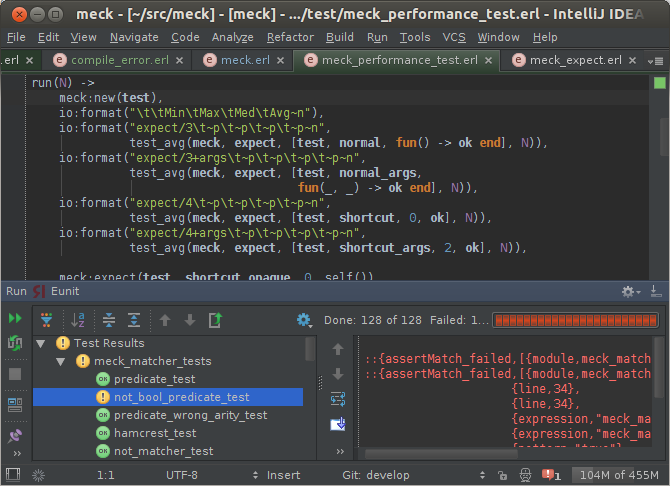Click the console horizontal scrollbar
Viewport: 670px width, 486px height.
click(441, 454)
